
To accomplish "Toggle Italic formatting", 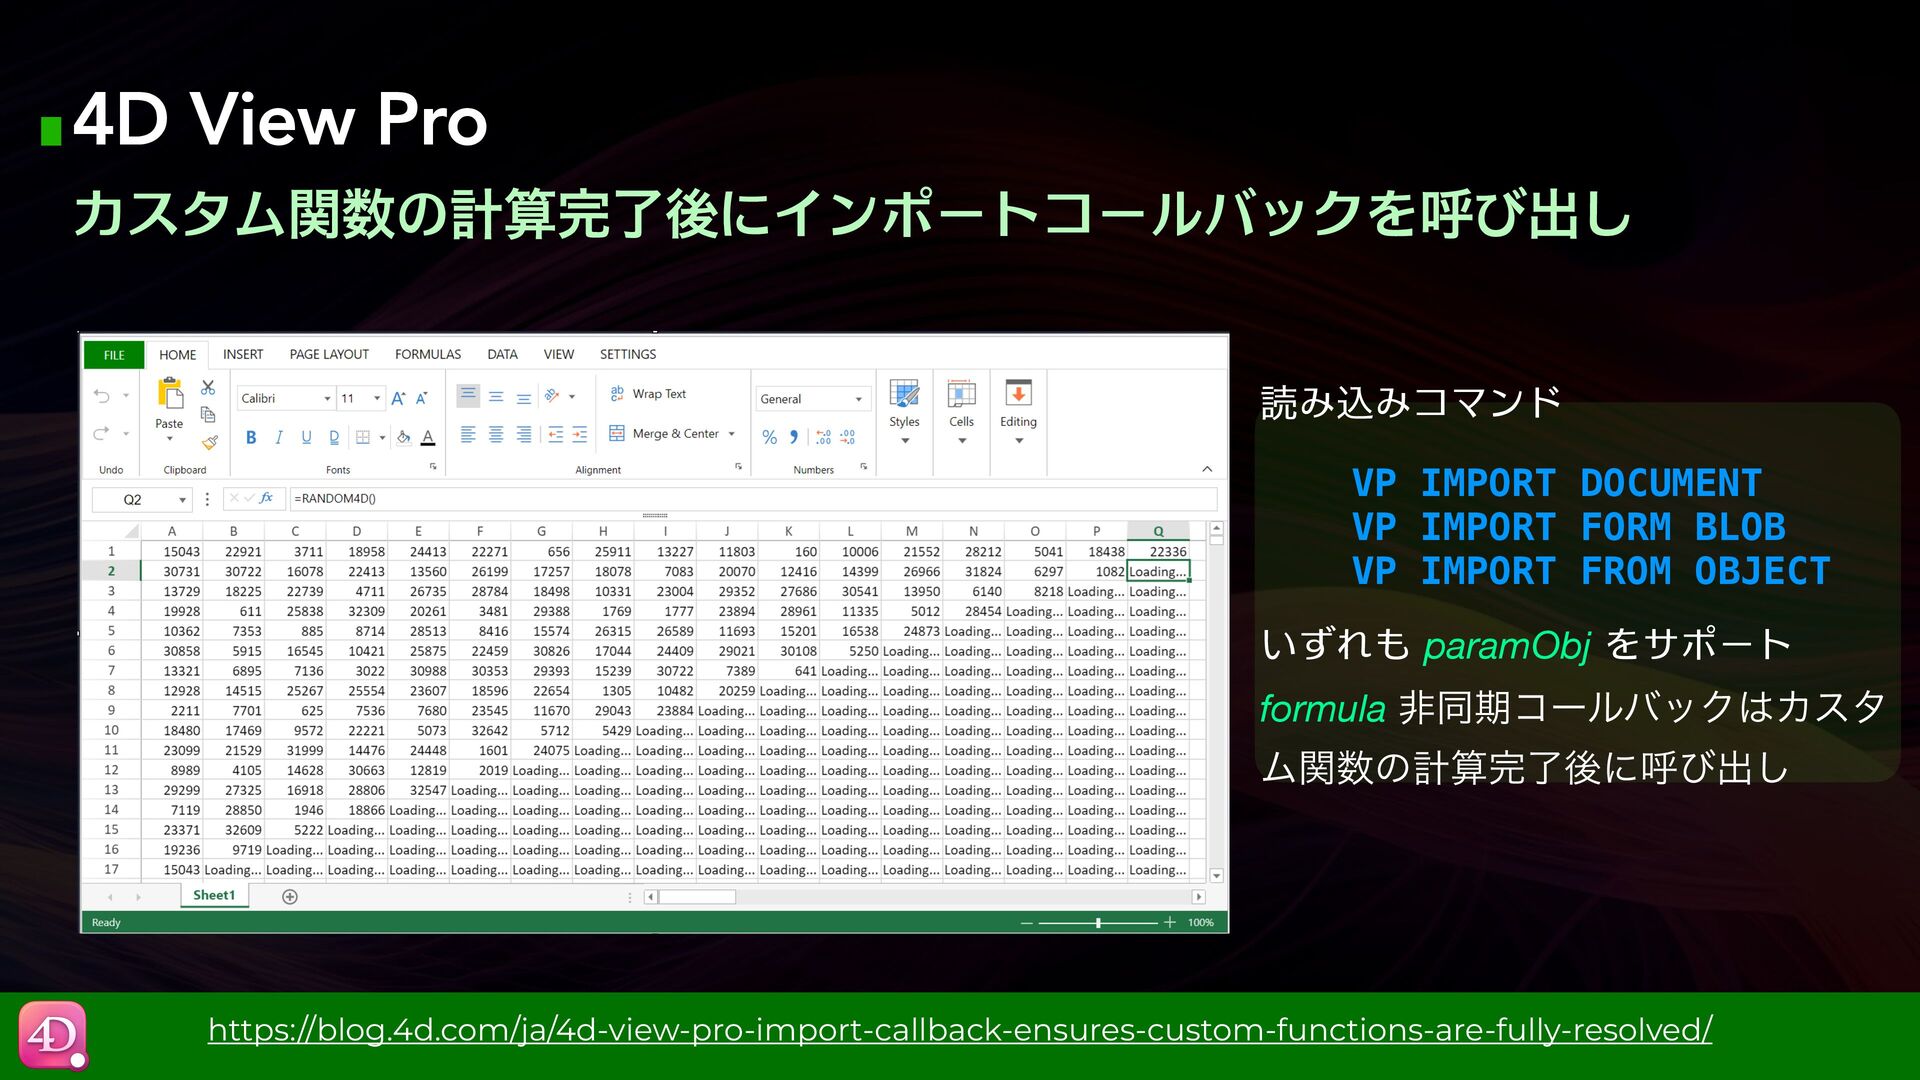I will (279, 437).
